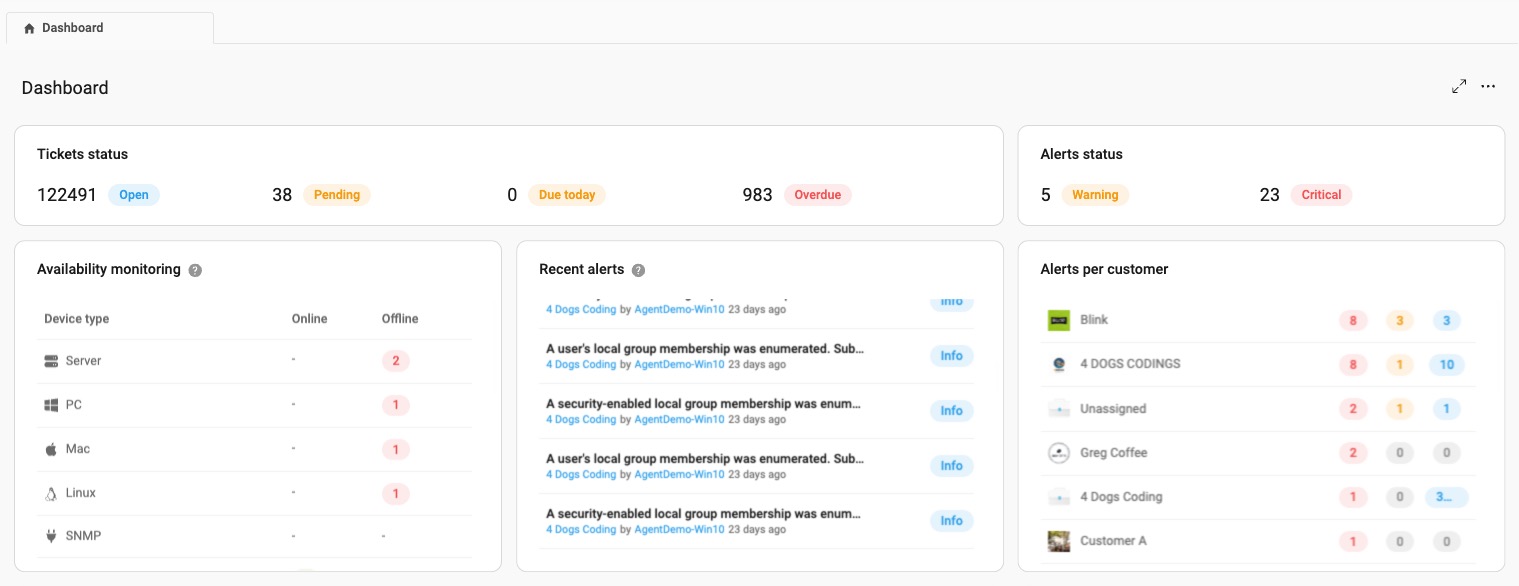The image size is (1519, 586).
Task: Click the Windows PC device icon
Action: pyautogui.click(x=51, y=405)
